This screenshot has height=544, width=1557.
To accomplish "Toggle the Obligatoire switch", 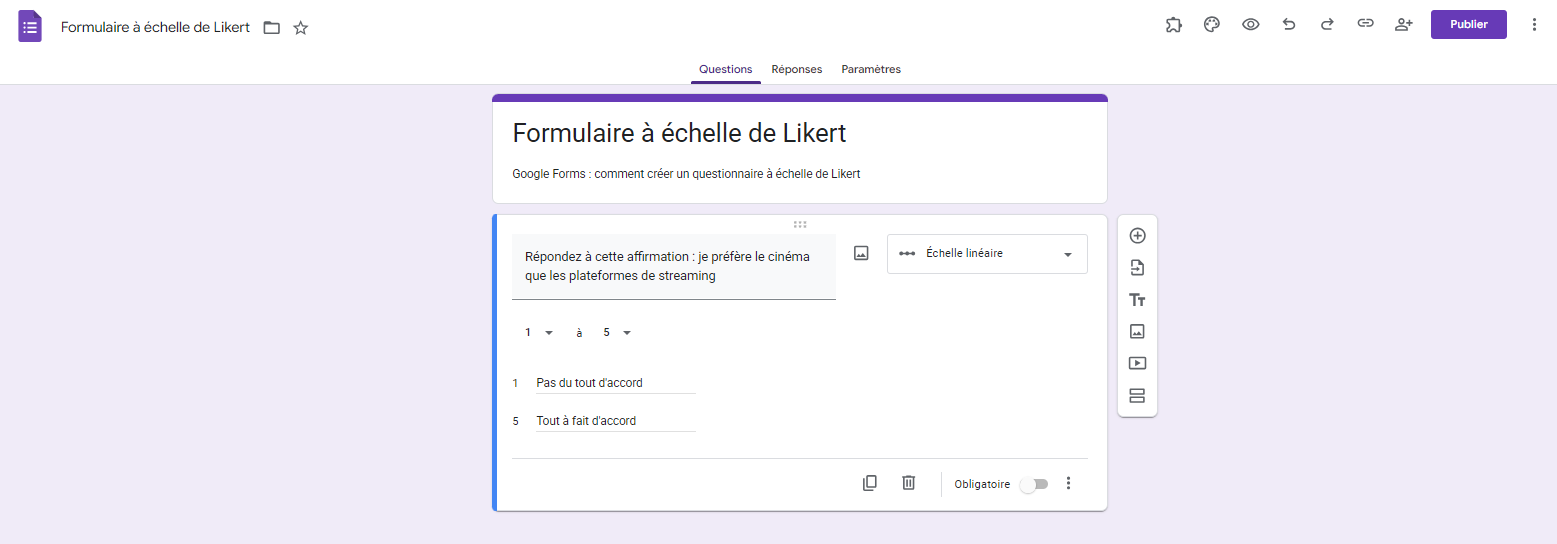I will click(1034, 484).
